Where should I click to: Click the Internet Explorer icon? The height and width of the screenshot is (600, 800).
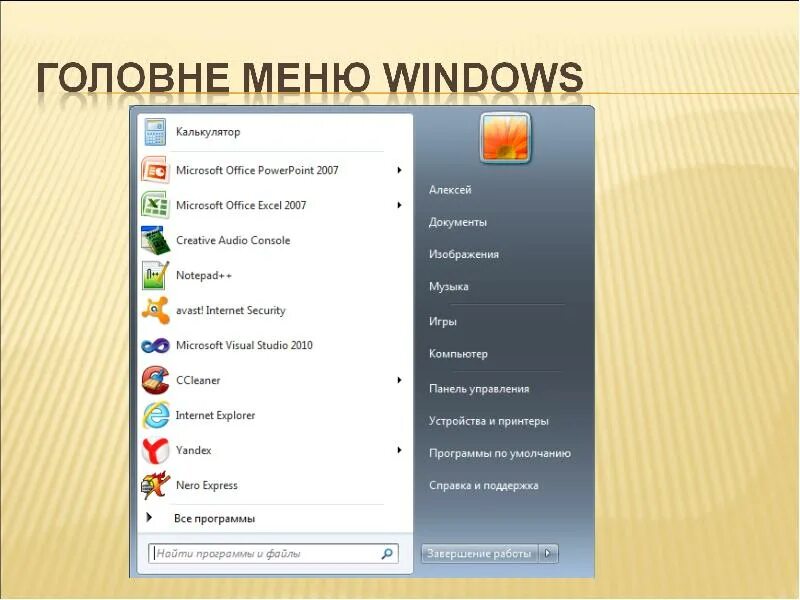pos(155,415)
